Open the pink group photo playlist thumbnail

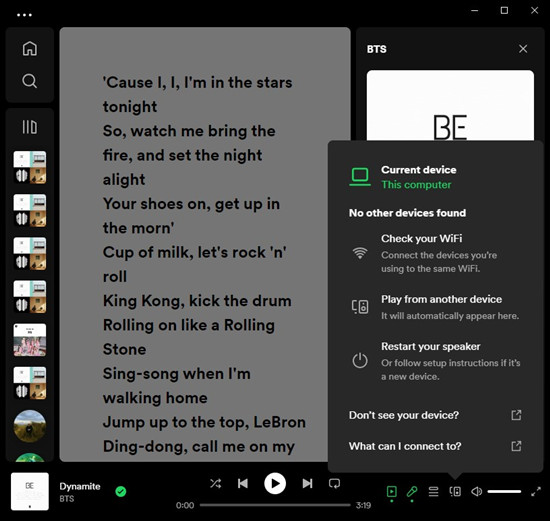(x=30, y=340)
